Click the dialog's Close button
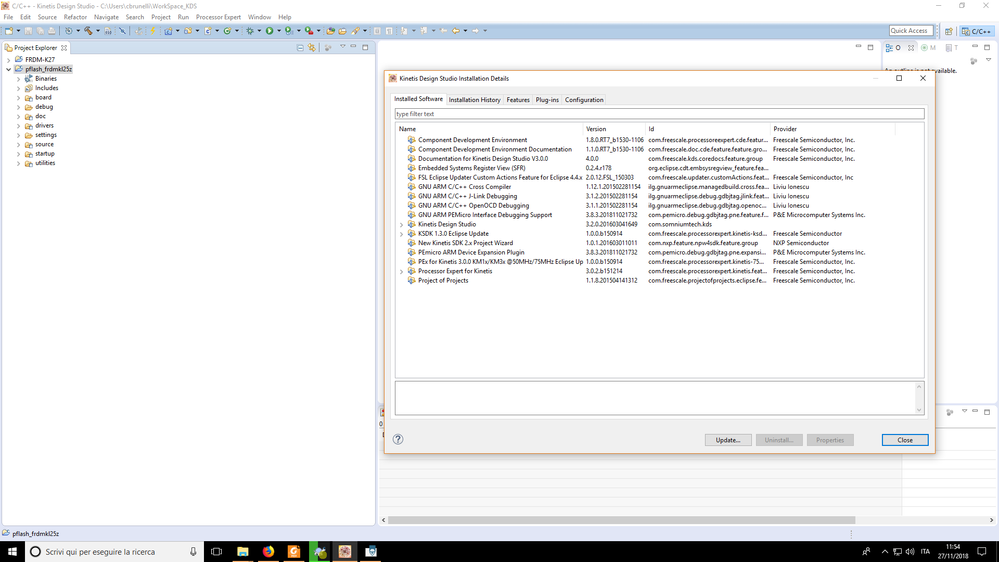This screenshot has height=562, width=999. 905,440
